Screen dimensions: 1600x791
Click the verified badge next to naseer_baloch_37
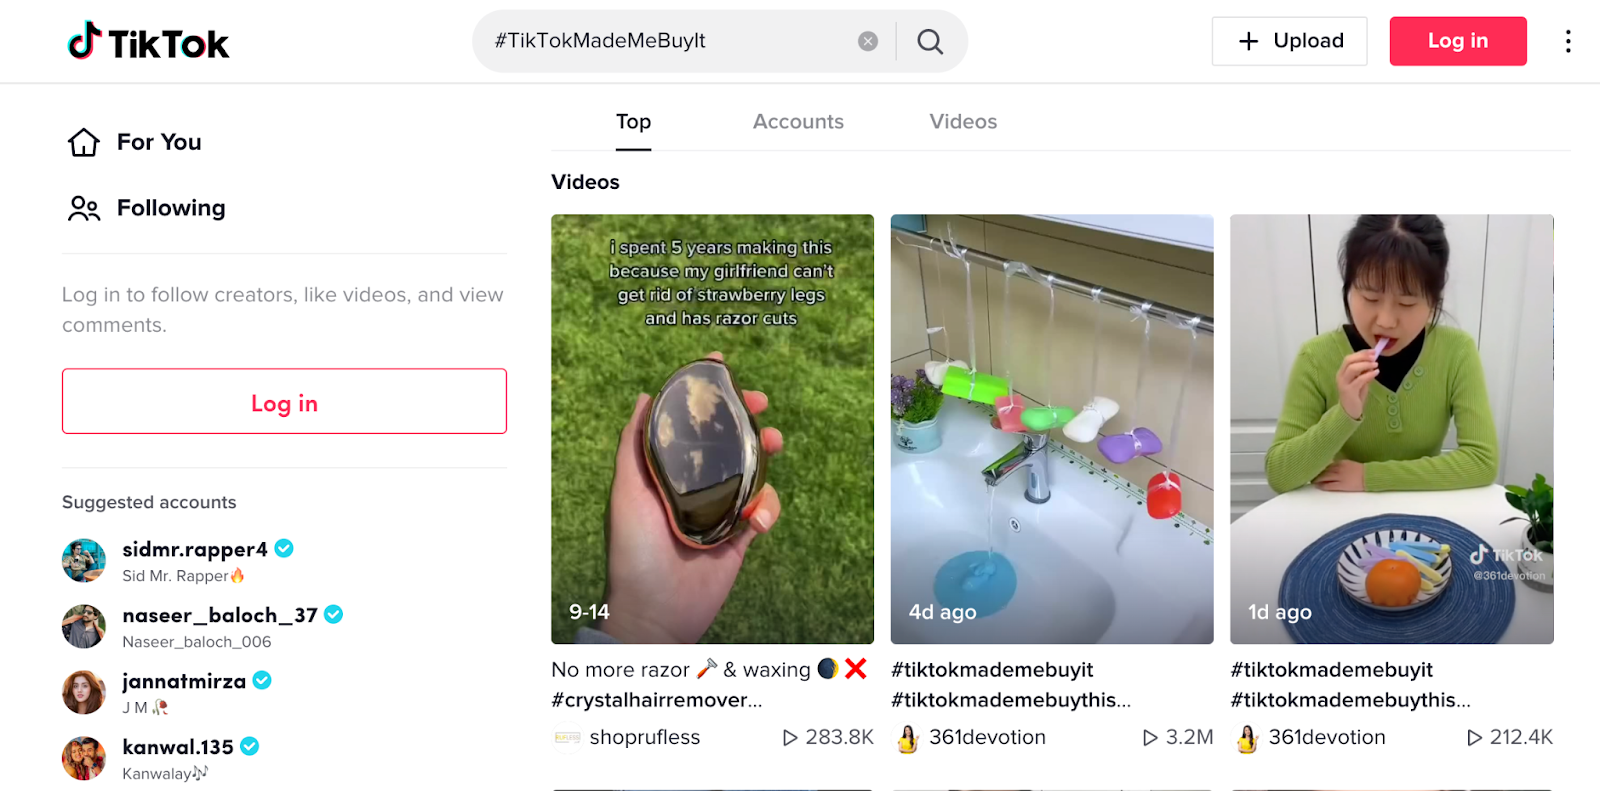(334, 614)
